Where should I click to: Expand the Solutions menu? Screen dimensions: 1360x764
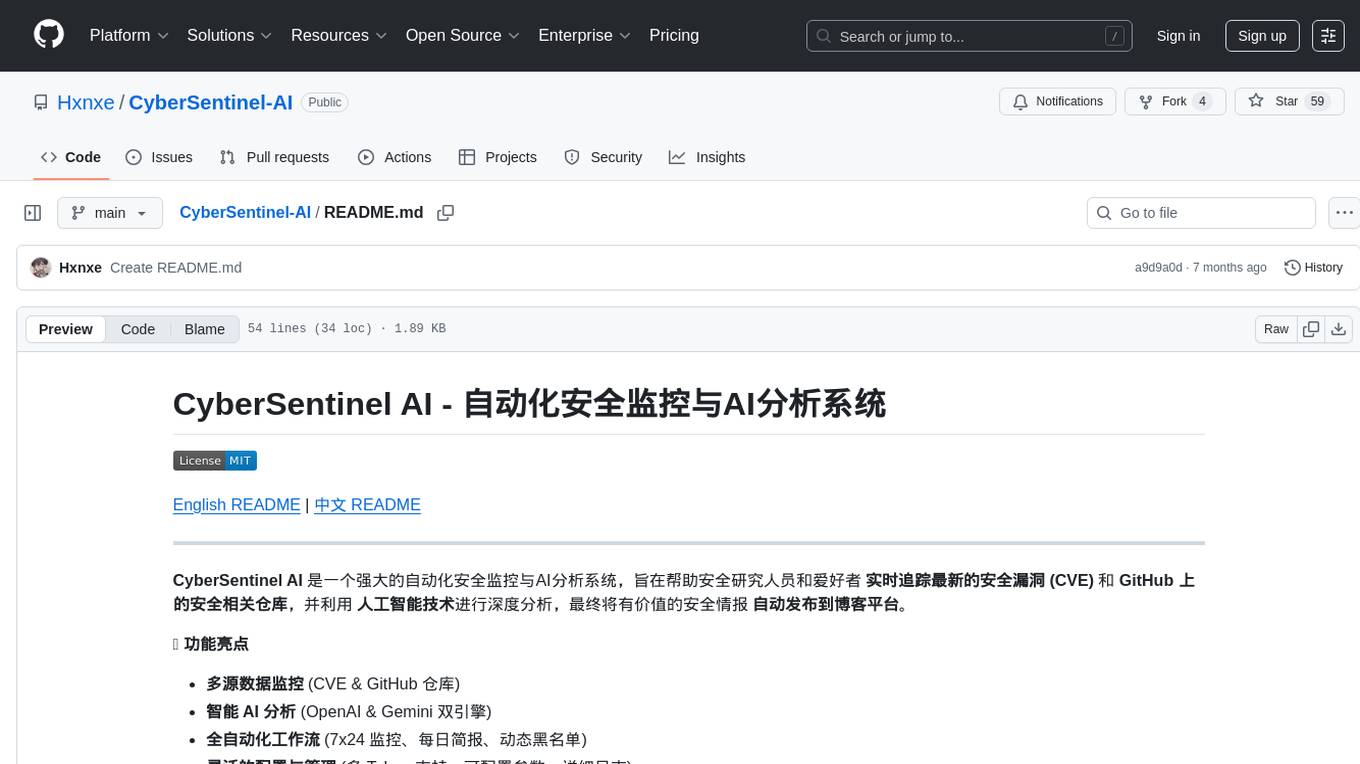pos(230,35)
